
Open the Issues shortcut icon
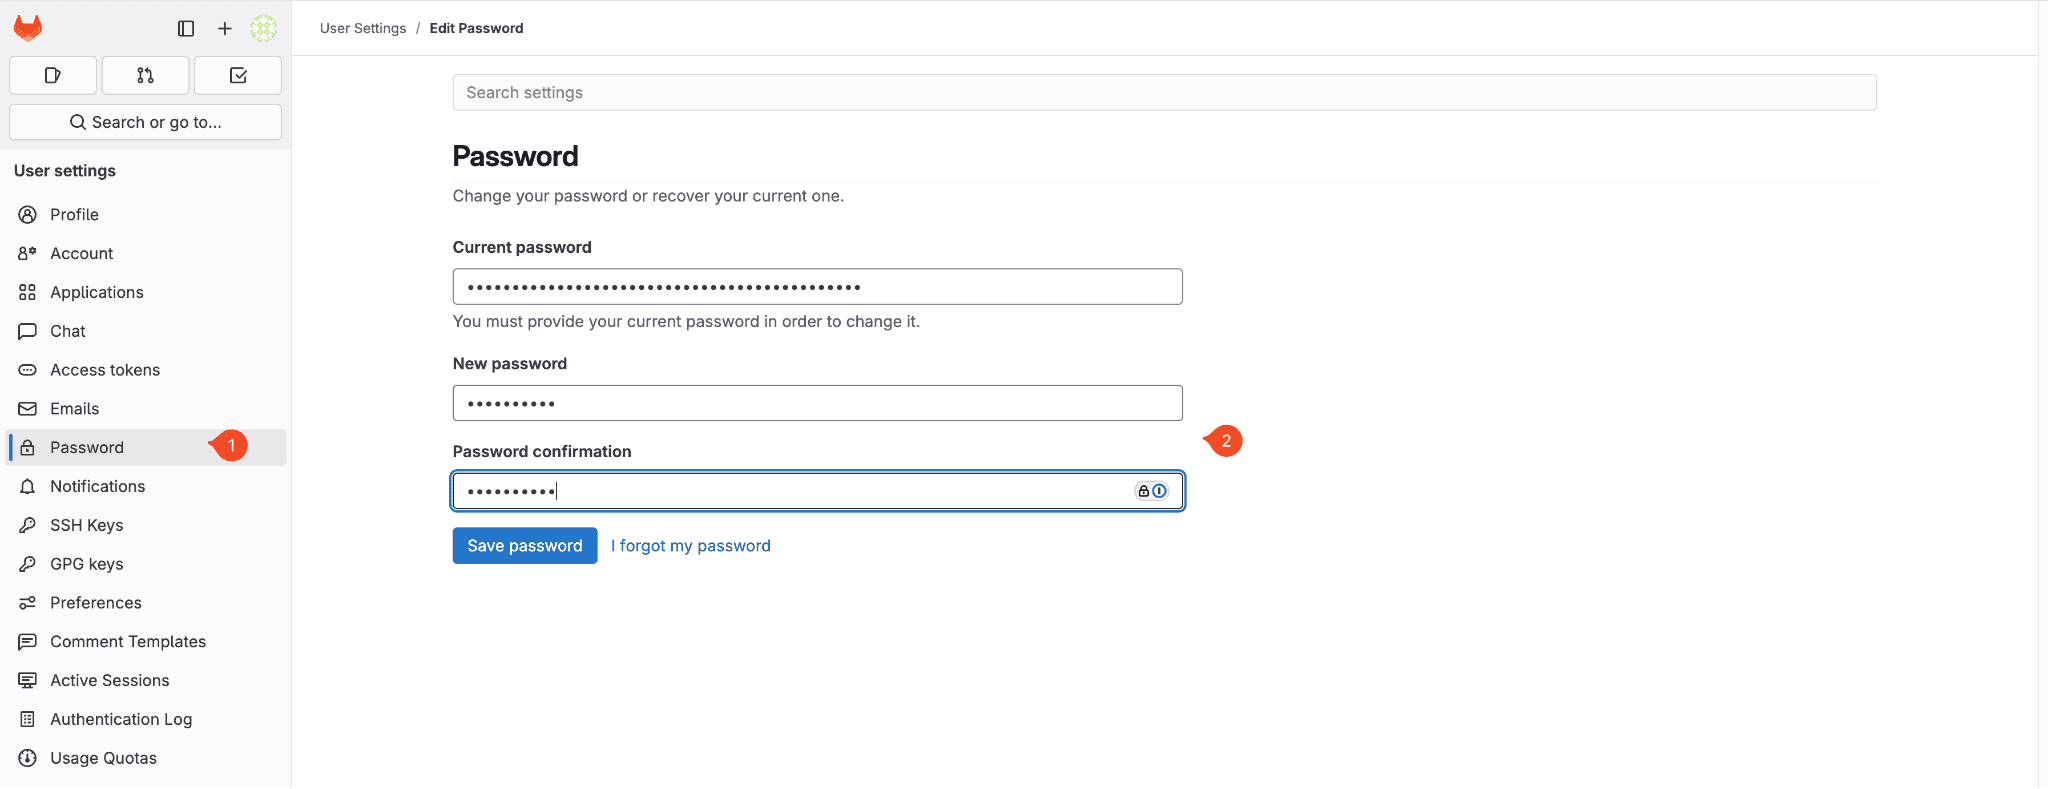(x=53, y=75)
